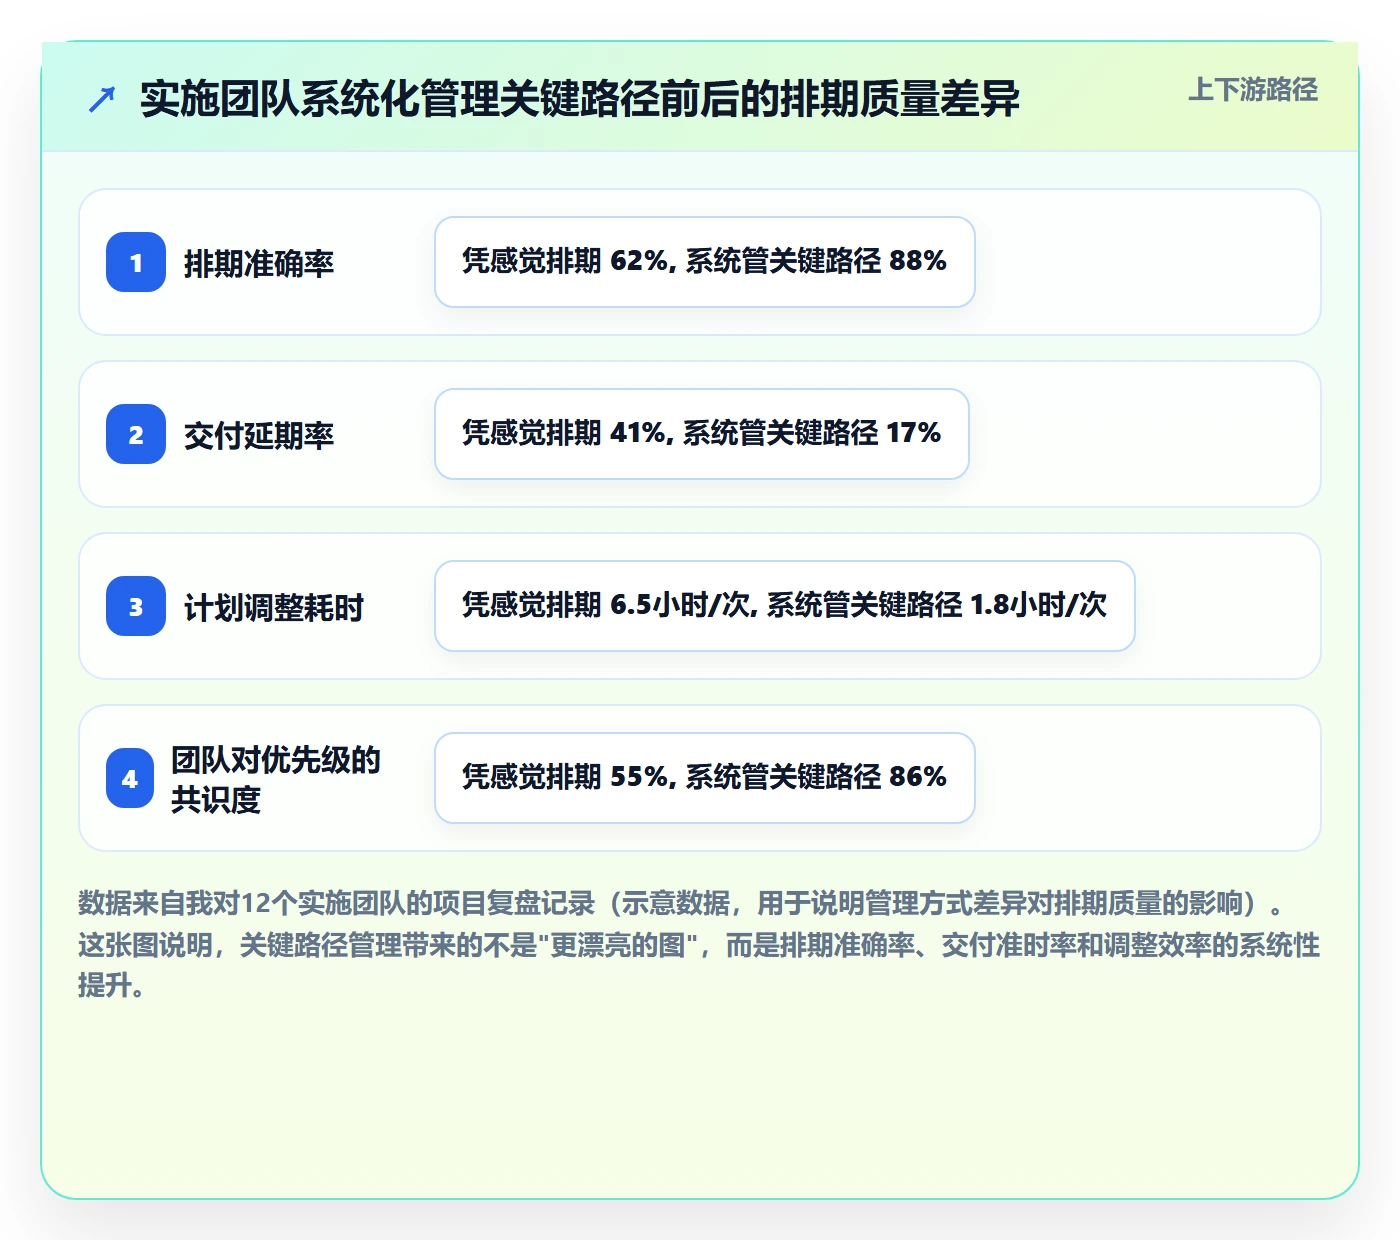Click the title 实施团队系统化管理关键路径前后的排期质量差异

(580, 99)
